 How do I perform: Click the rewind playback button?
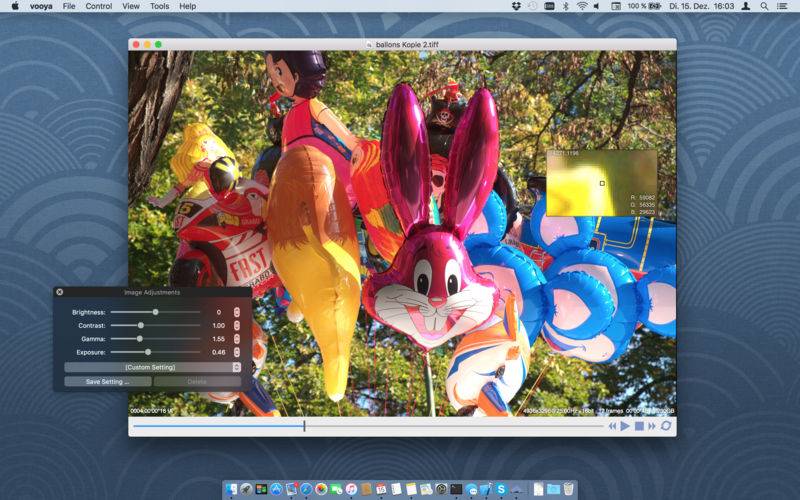click(612, 426)
